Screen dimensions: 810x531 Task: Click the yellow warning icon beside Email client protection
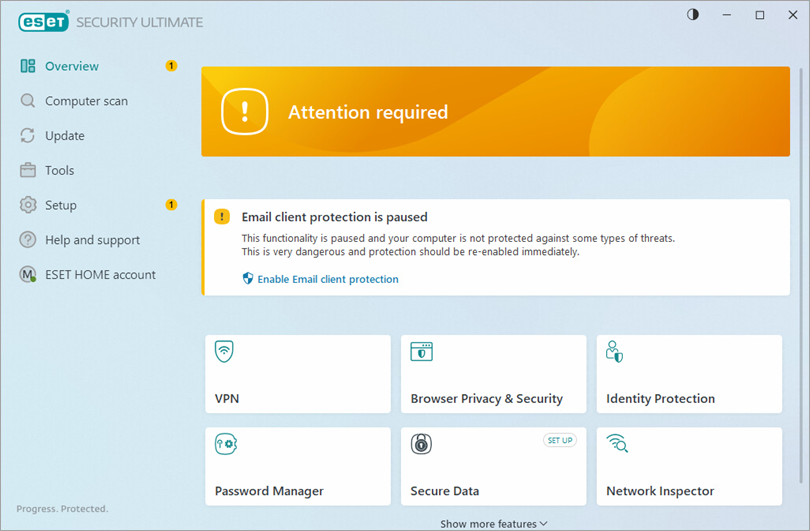click(x=222, y=217)
